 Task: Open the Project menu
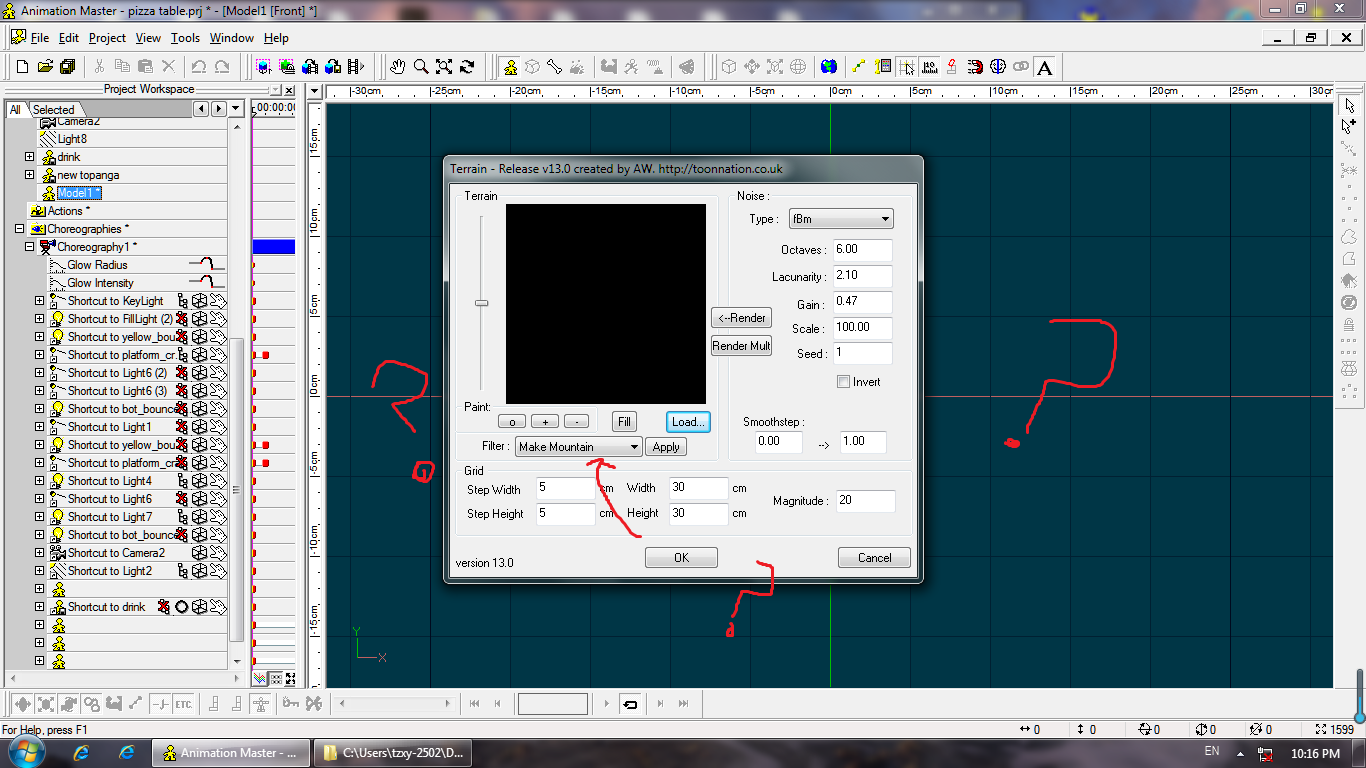107,38
